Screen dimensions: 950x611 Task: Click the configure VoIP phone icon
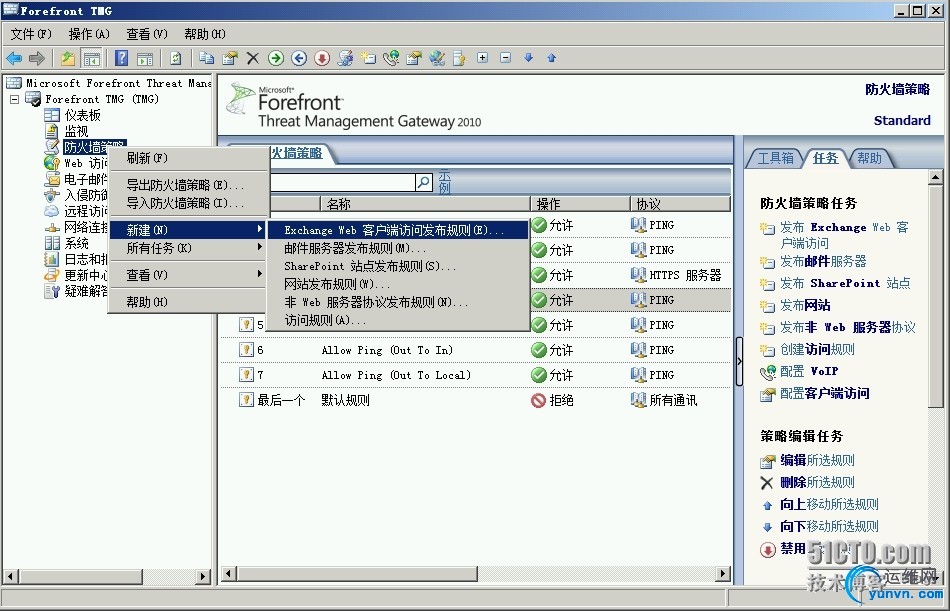click(391, 58)
